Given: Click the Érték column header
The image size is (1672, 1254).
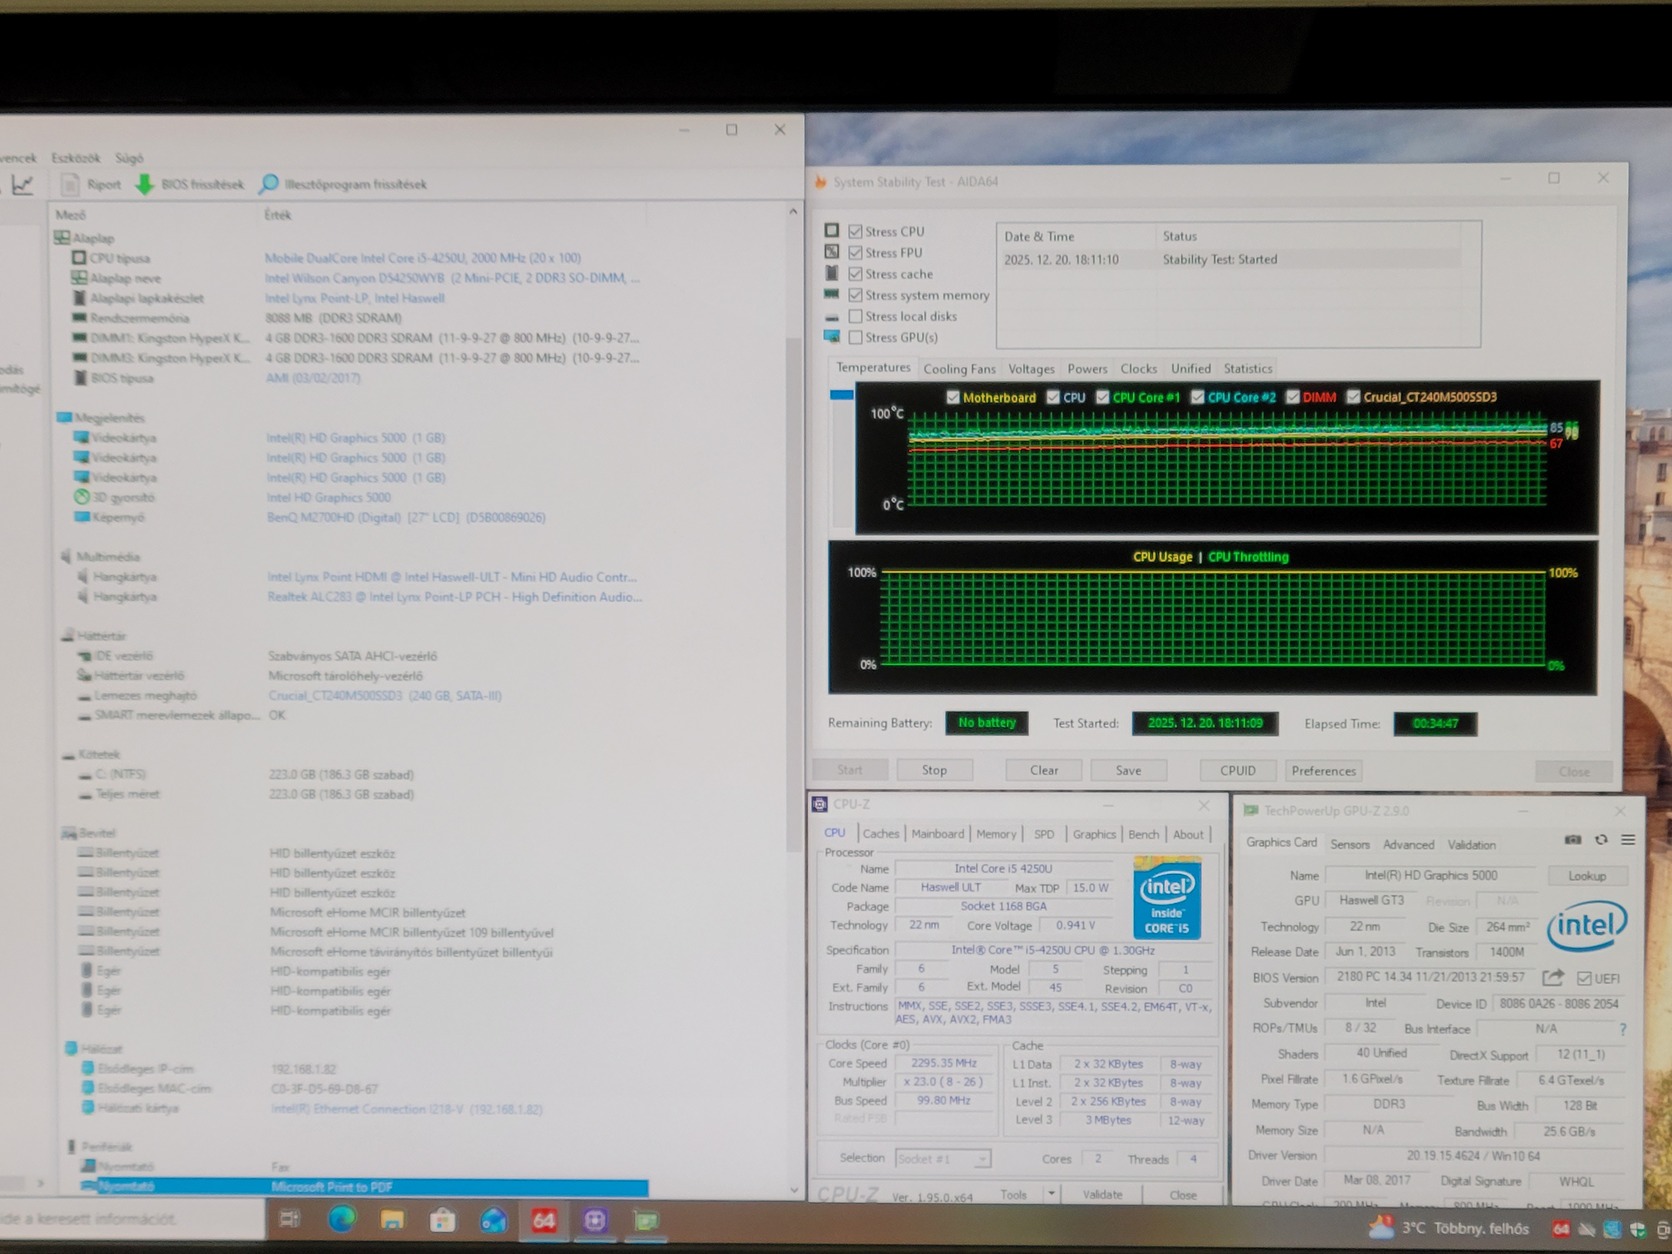Looking at the screenshot, I should [277, 215].
